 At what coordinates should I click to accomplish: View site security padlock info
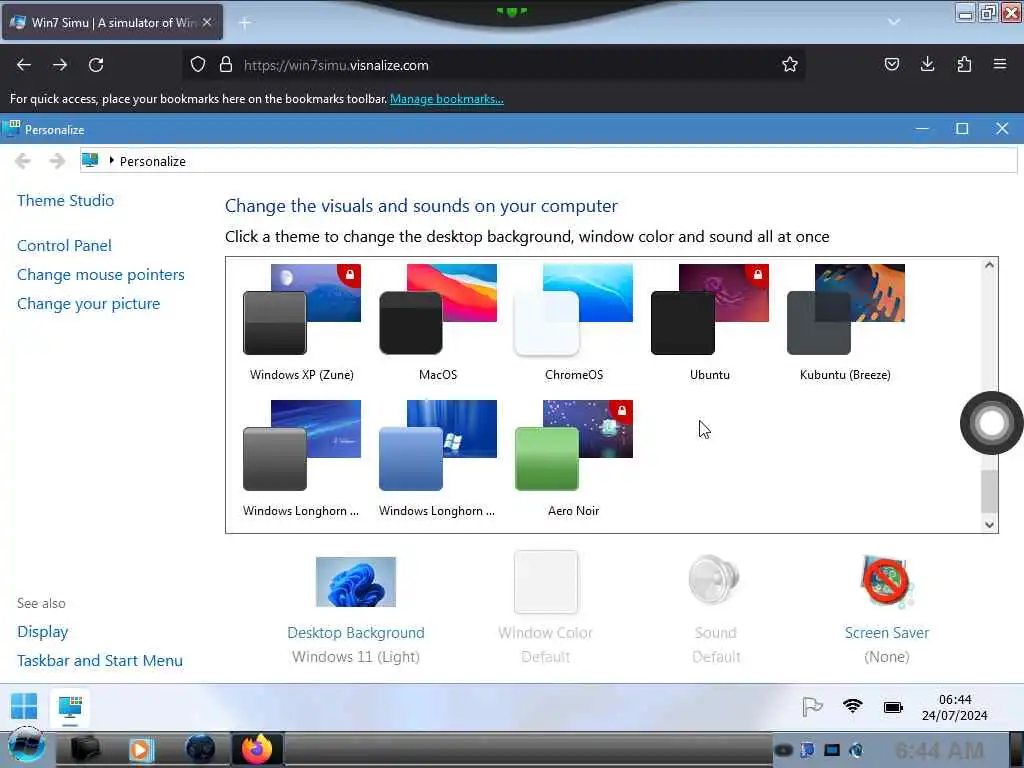[x=226, y=65]
